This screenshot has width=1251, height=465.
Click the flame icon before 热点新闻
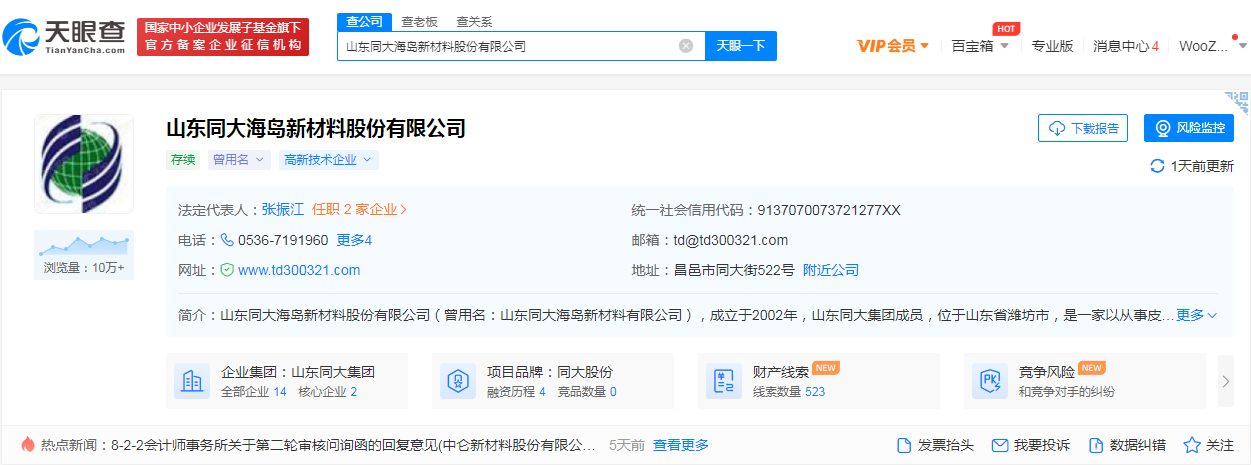coord(27,444)
